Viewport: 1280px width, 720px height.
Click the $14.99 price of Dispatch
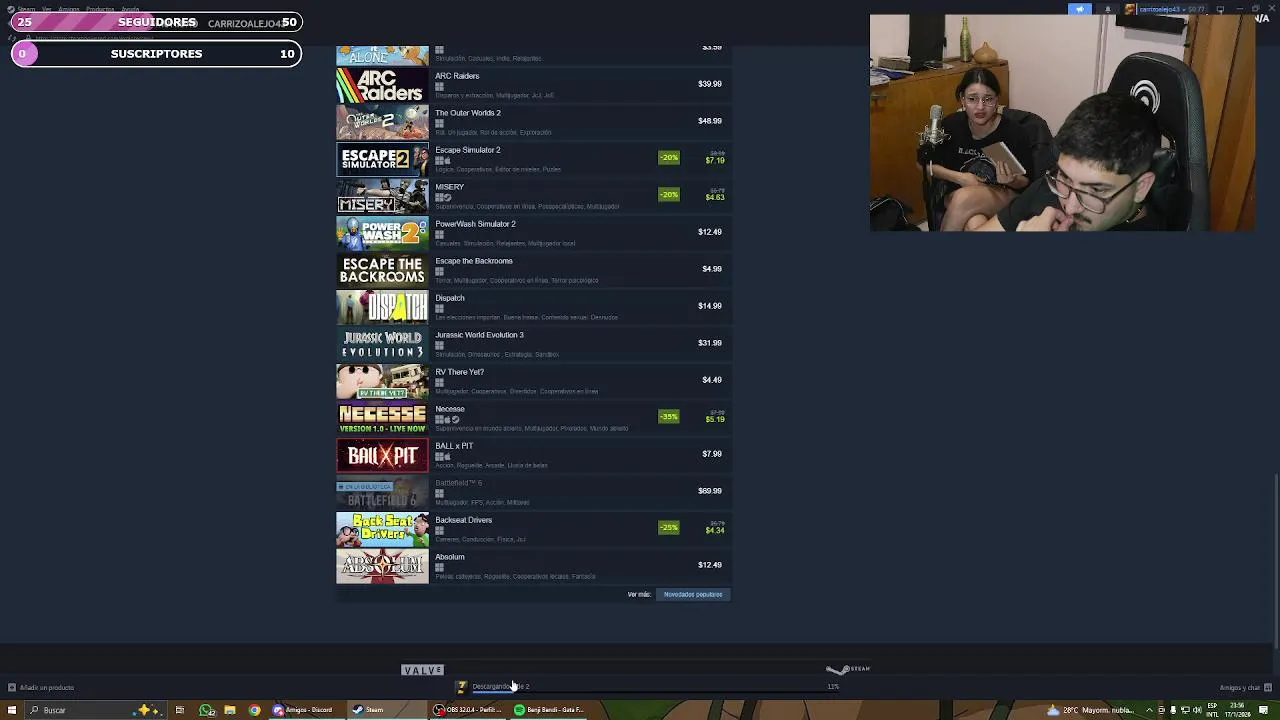click(709, 306)
